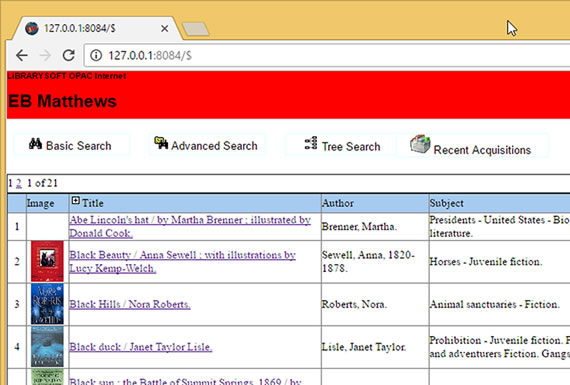
Task: Click the EB Matthews heading
Action: click(x=62, y=101)
